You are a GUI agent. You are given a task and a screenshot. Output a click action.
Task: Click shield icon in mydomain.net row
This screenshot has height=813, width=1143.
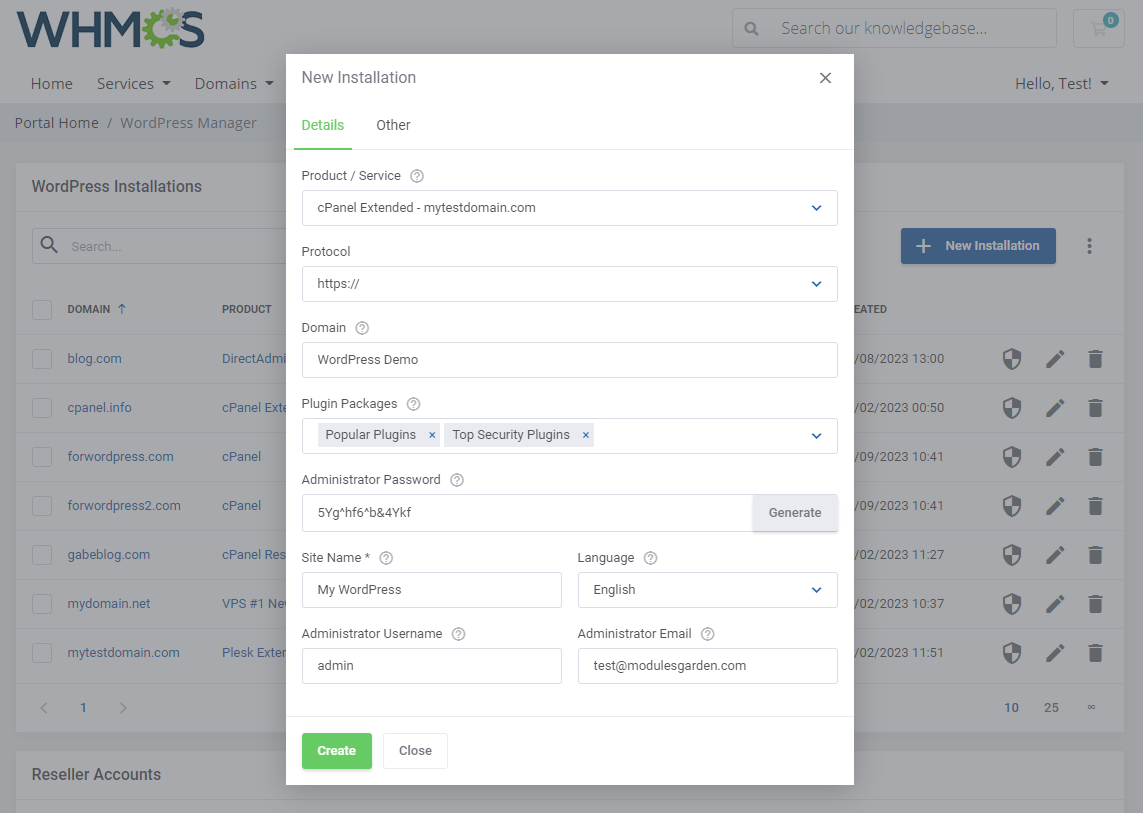1012,604
